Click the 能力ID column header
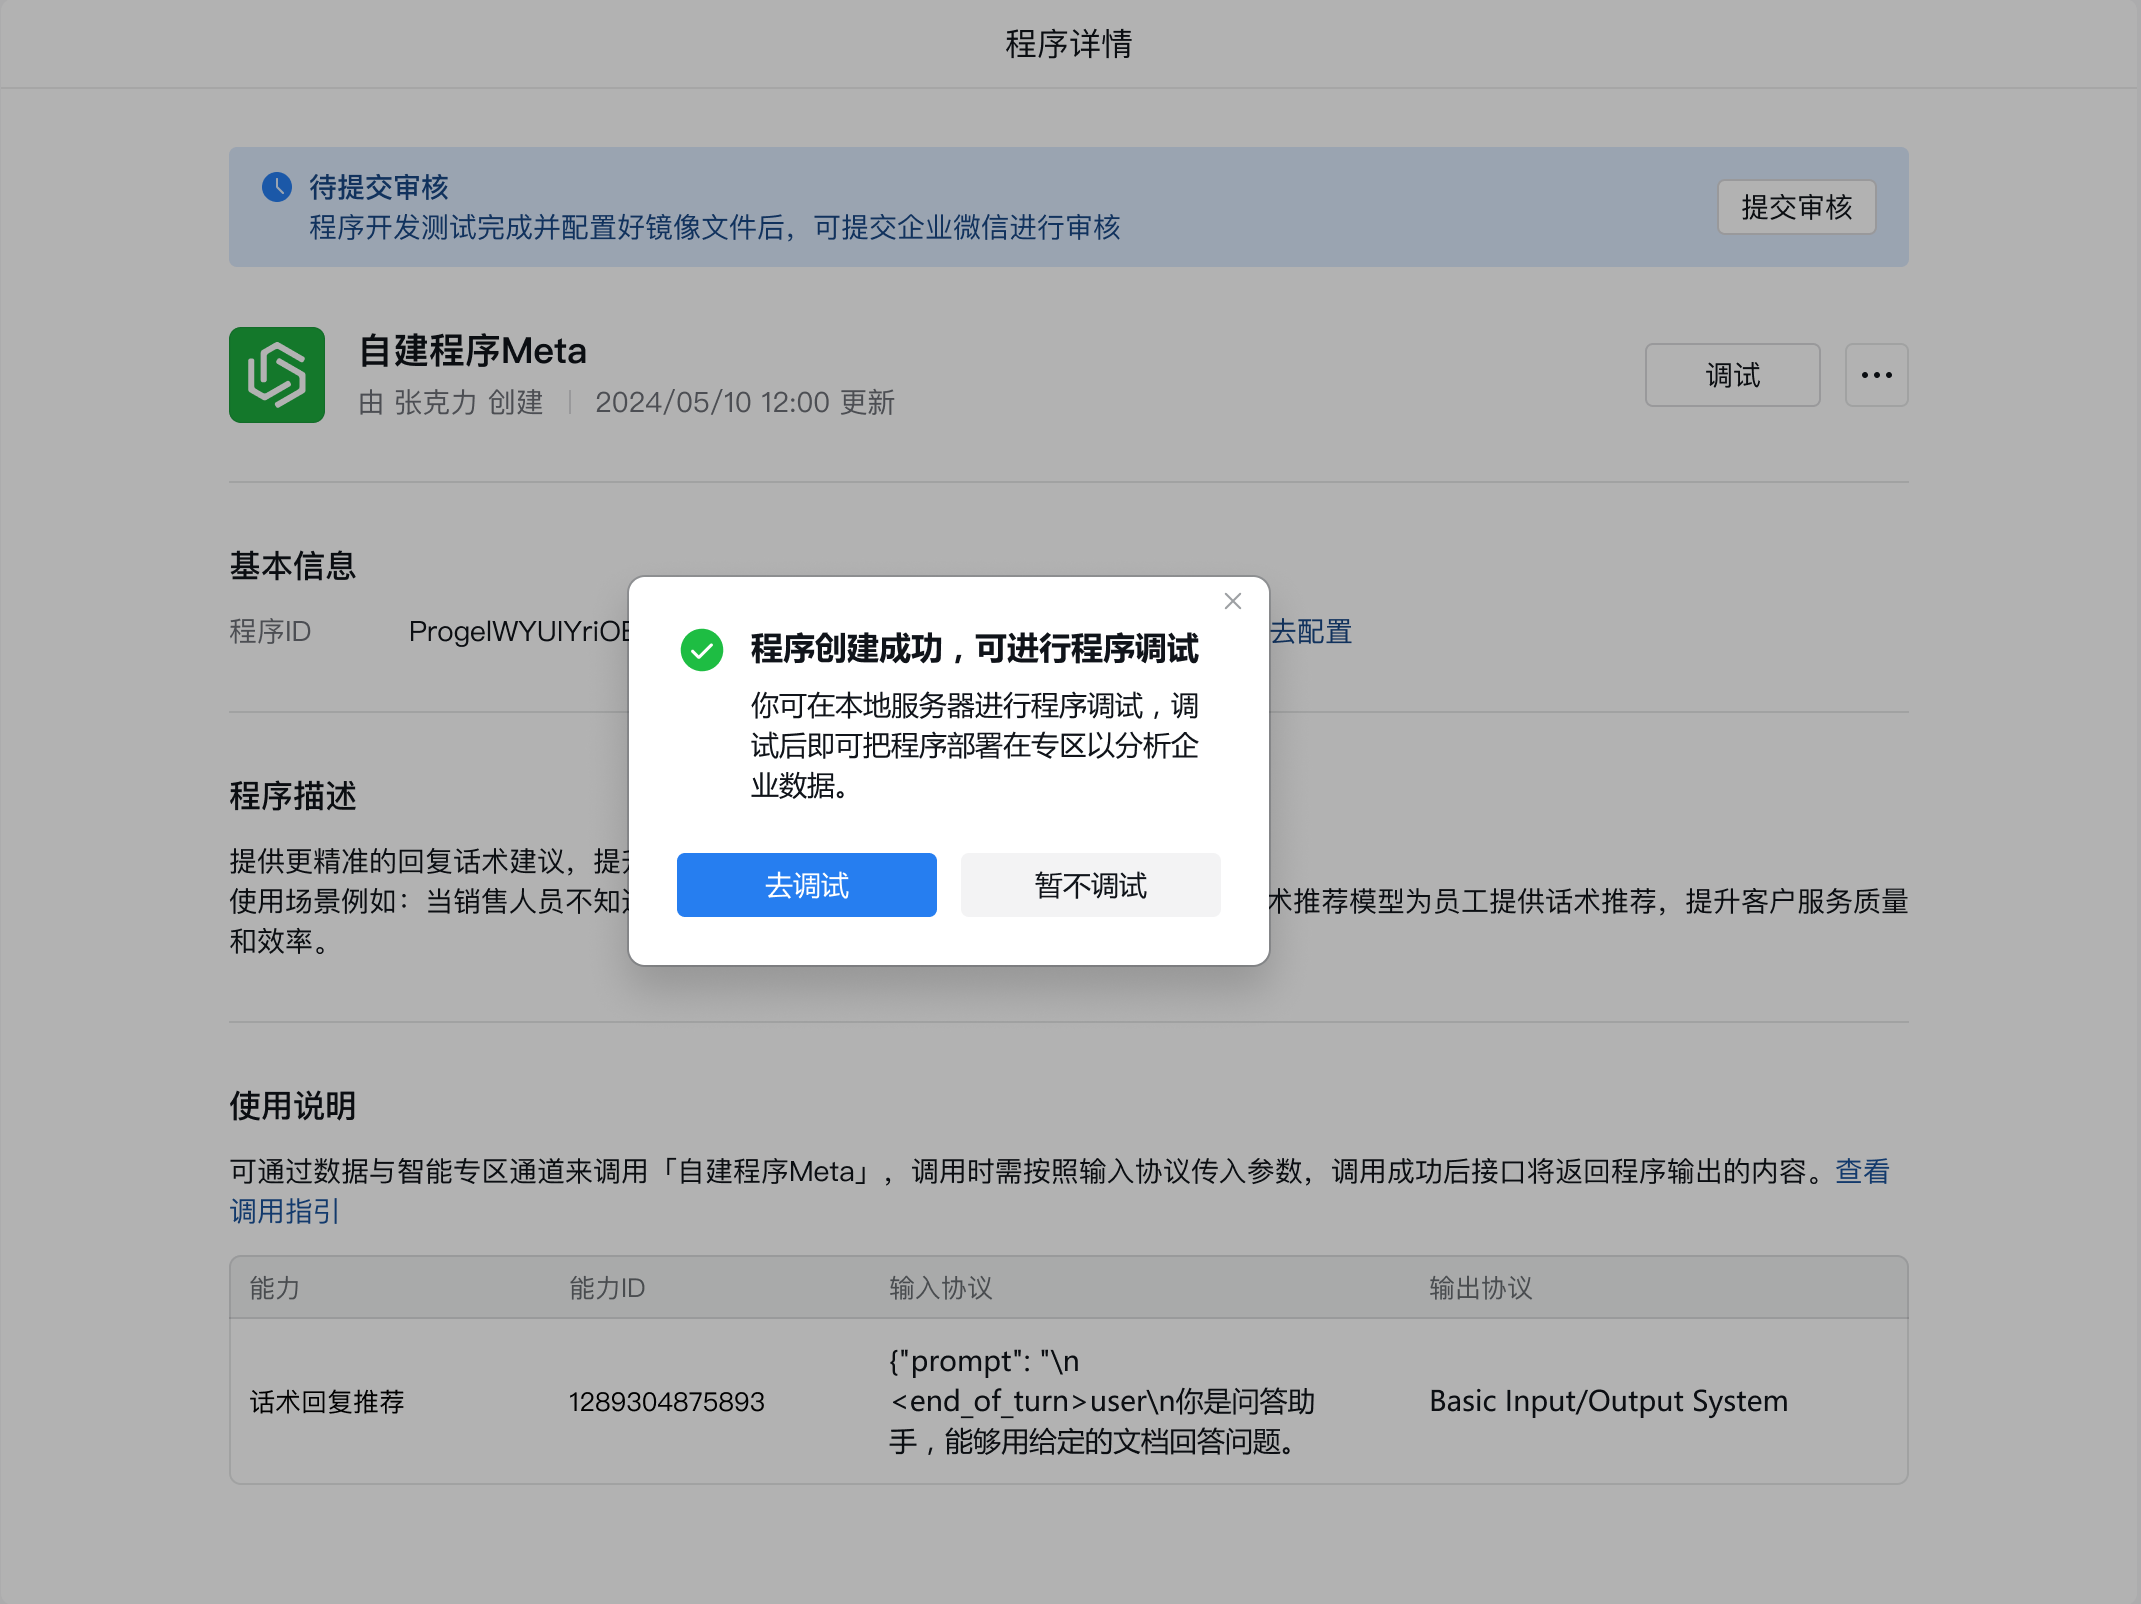The height and width of the screenshot is (1604, 2141). pyautogui.click(x=607, y=1288)
